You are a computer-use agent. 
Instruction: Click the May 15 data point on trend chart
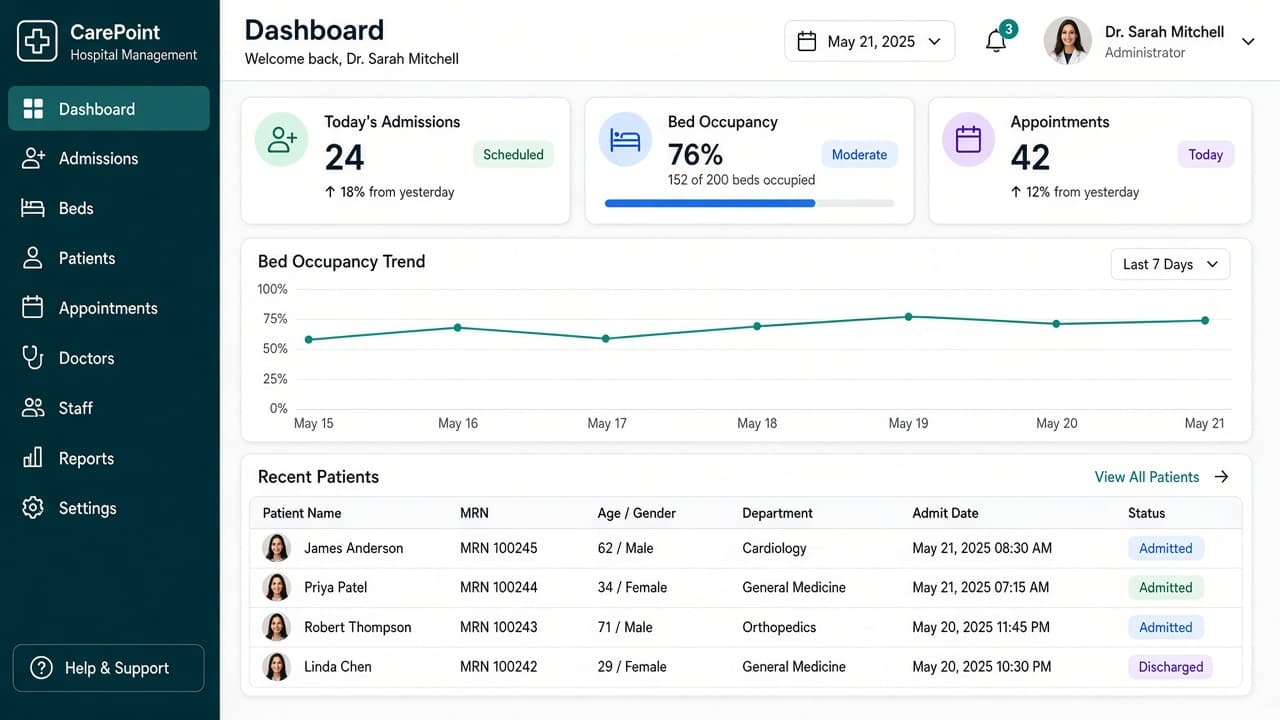(x=308, y=340)
